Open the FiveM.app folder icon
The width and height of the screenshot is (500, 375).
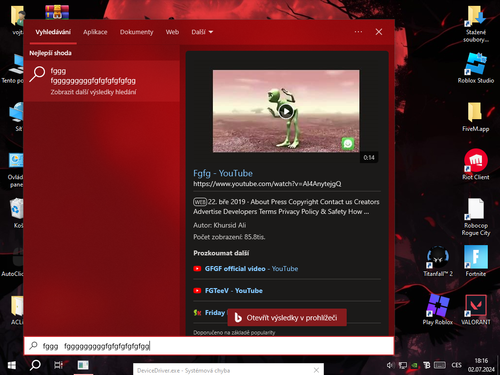tap(475, 117)
